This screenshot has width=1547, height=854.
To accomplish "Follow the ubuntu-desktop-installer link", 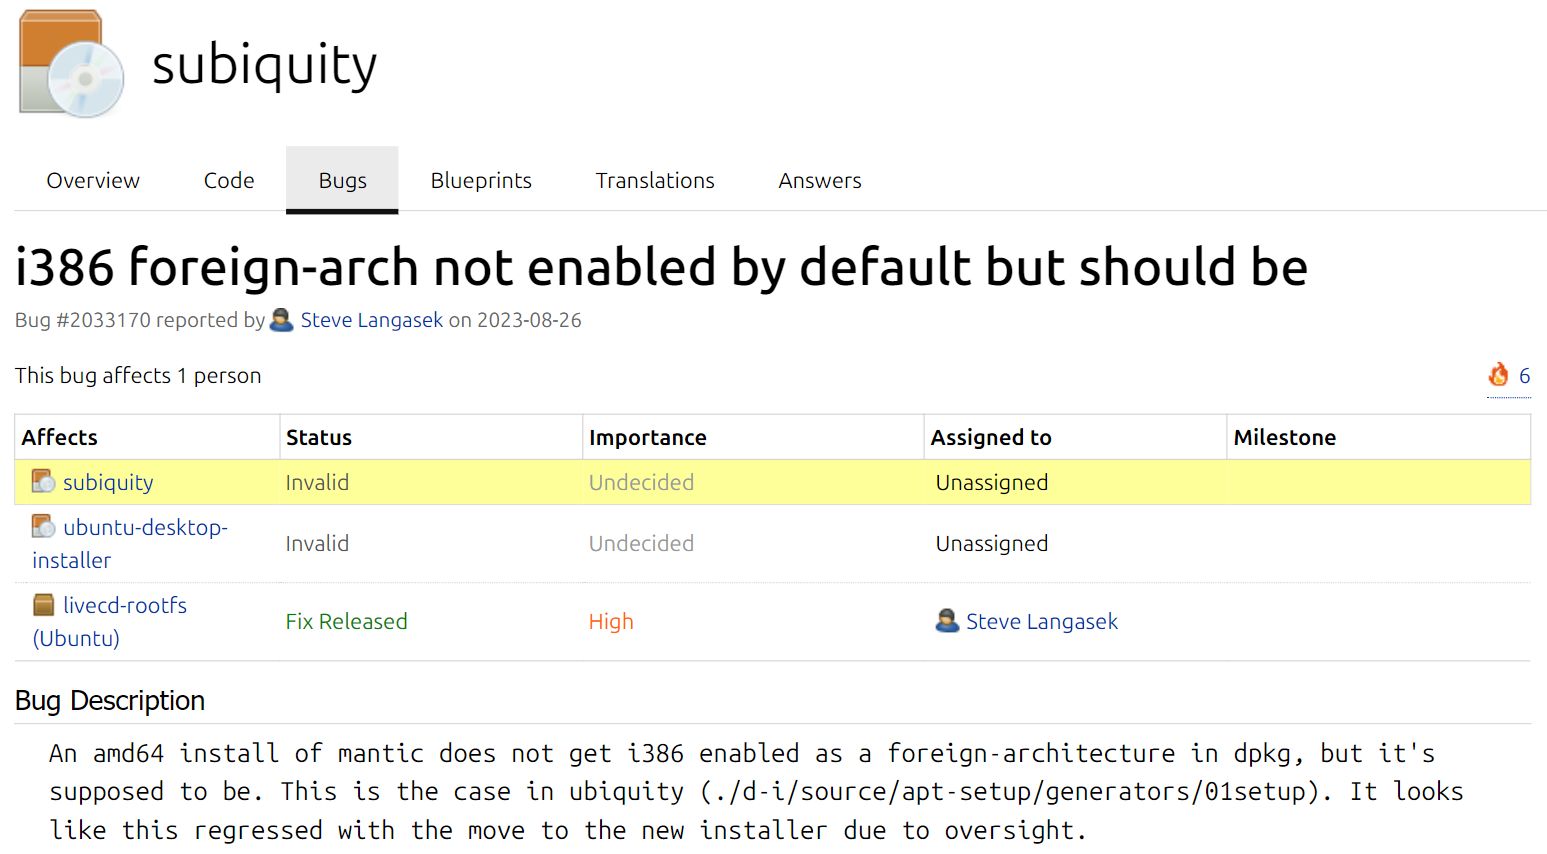I will pyautogui.click(x=145, y=527).
